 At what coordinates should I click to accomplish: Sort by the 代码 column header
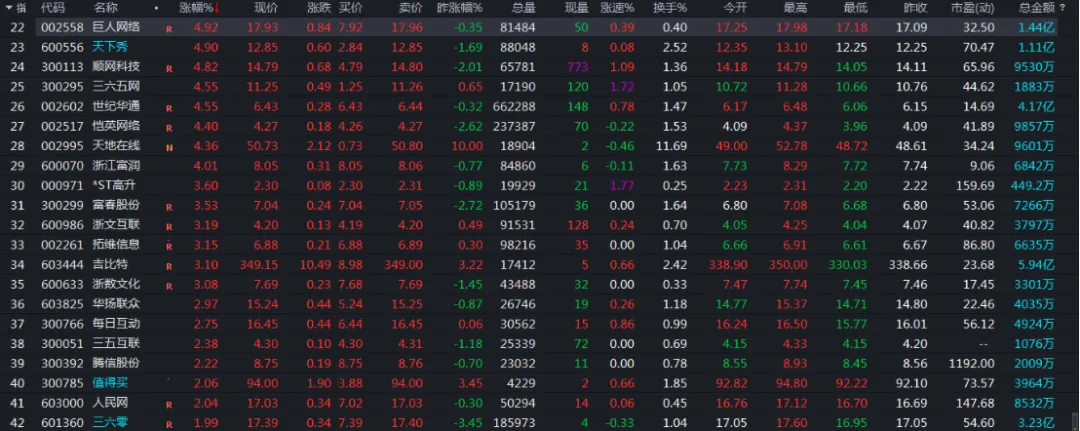pos(53,8)
